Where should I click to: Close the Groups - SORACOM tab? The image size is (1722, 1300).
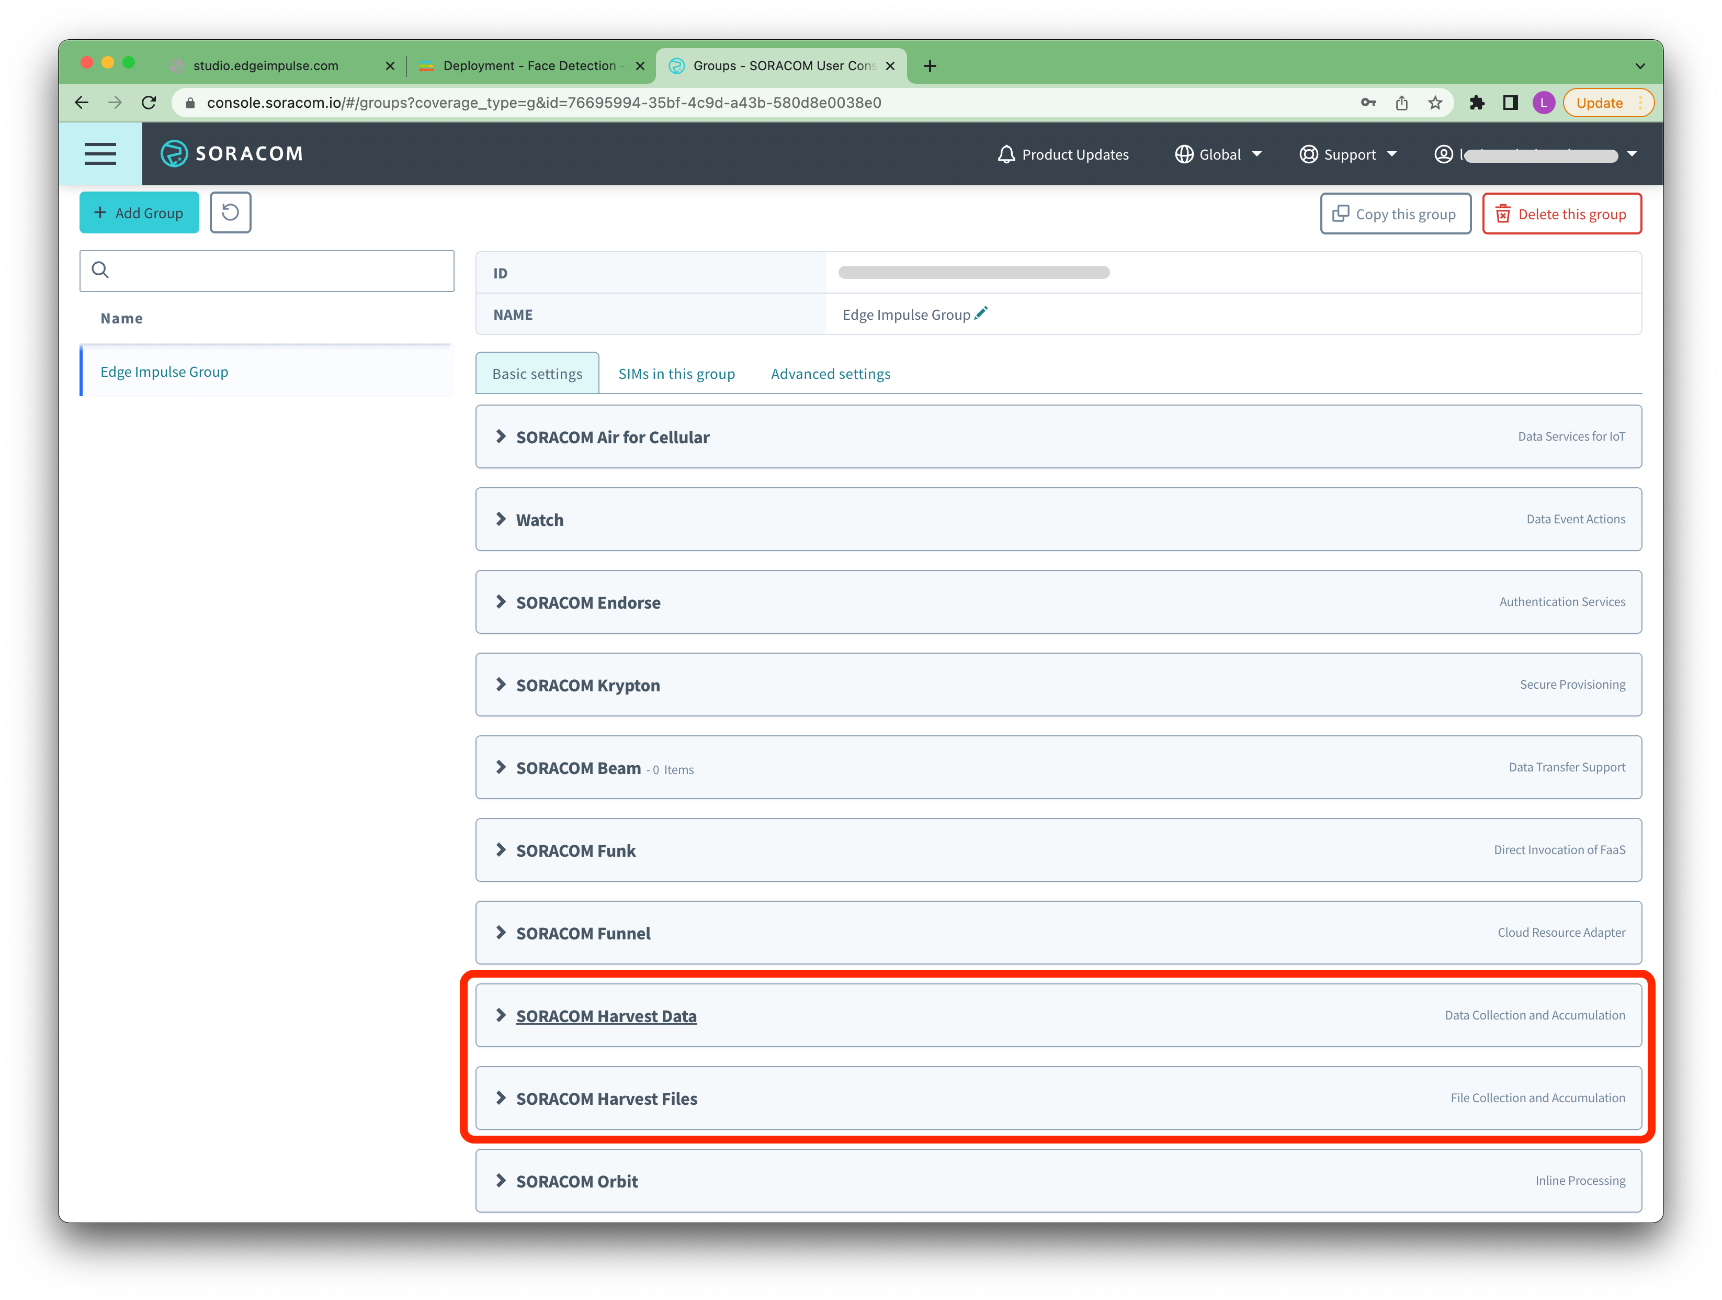pyautogui.click(x=890, y=66)
